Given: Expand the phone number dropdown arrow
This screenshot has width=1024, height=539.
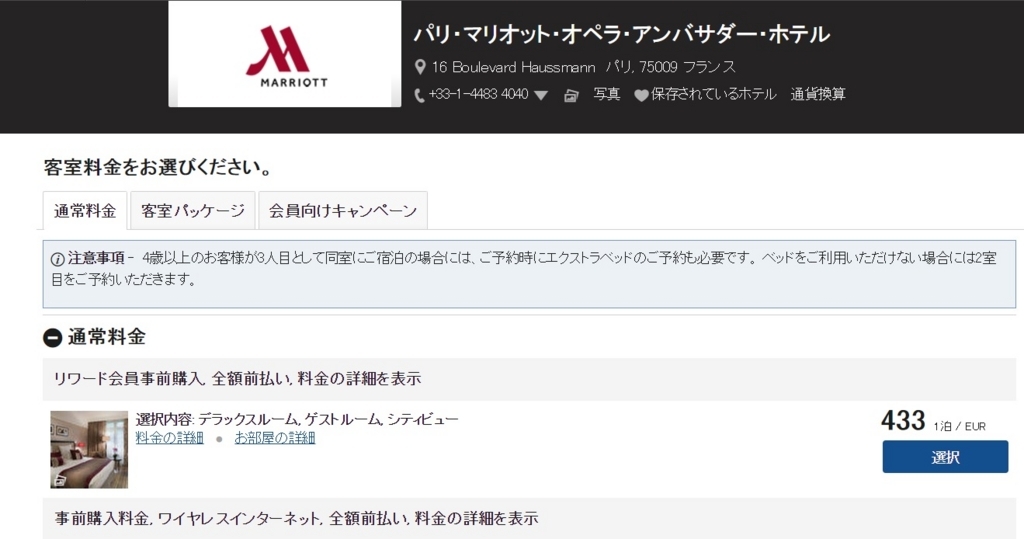Looking at the screenshot, I should click(541, 95).
